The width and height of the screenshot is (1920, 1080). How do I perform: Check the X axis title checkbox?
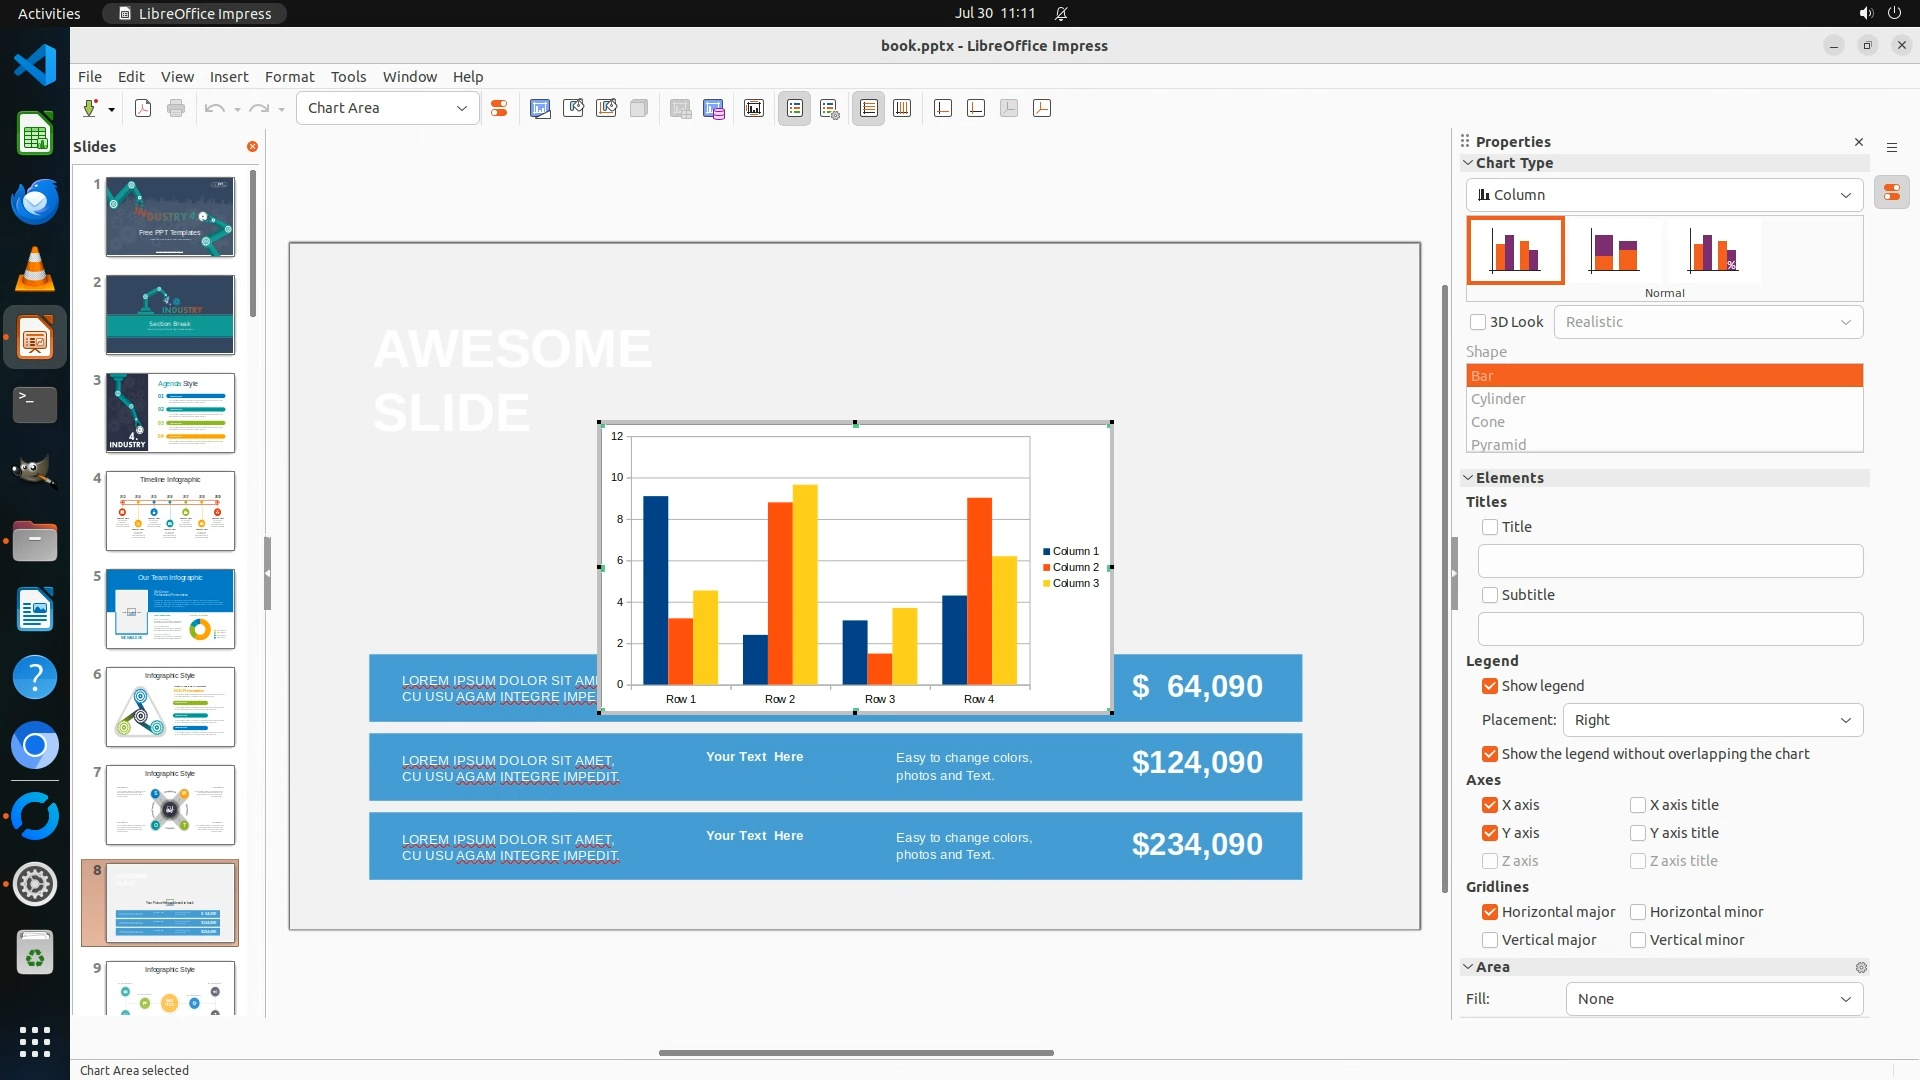tap(1638, 805)
